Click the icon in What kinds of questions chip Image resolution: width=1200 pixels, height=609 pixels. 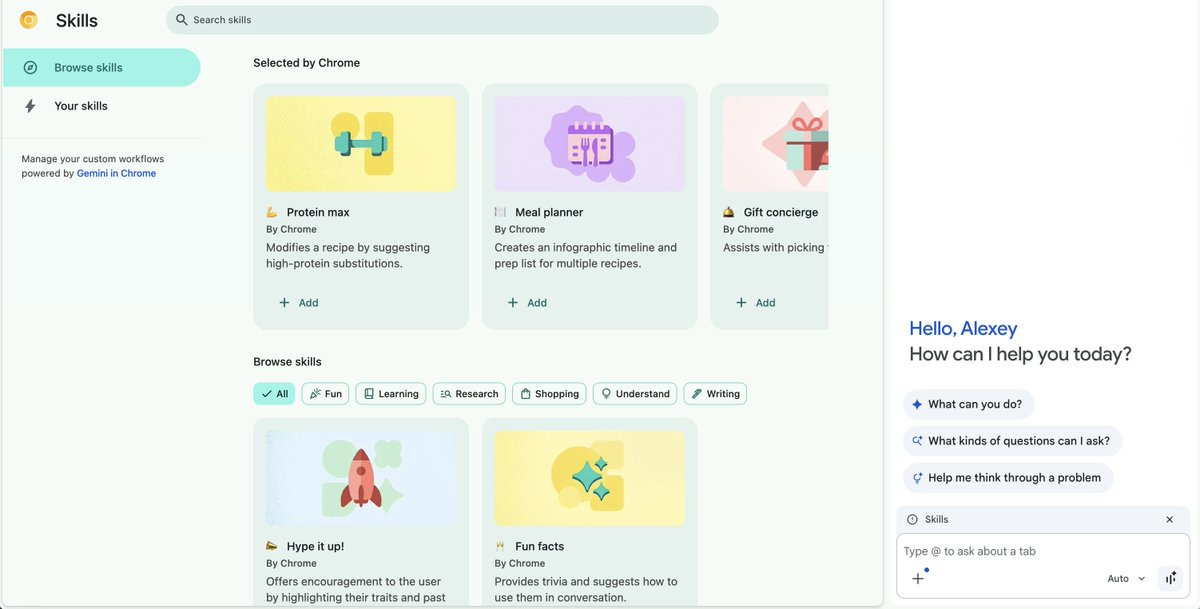(917, 441)
